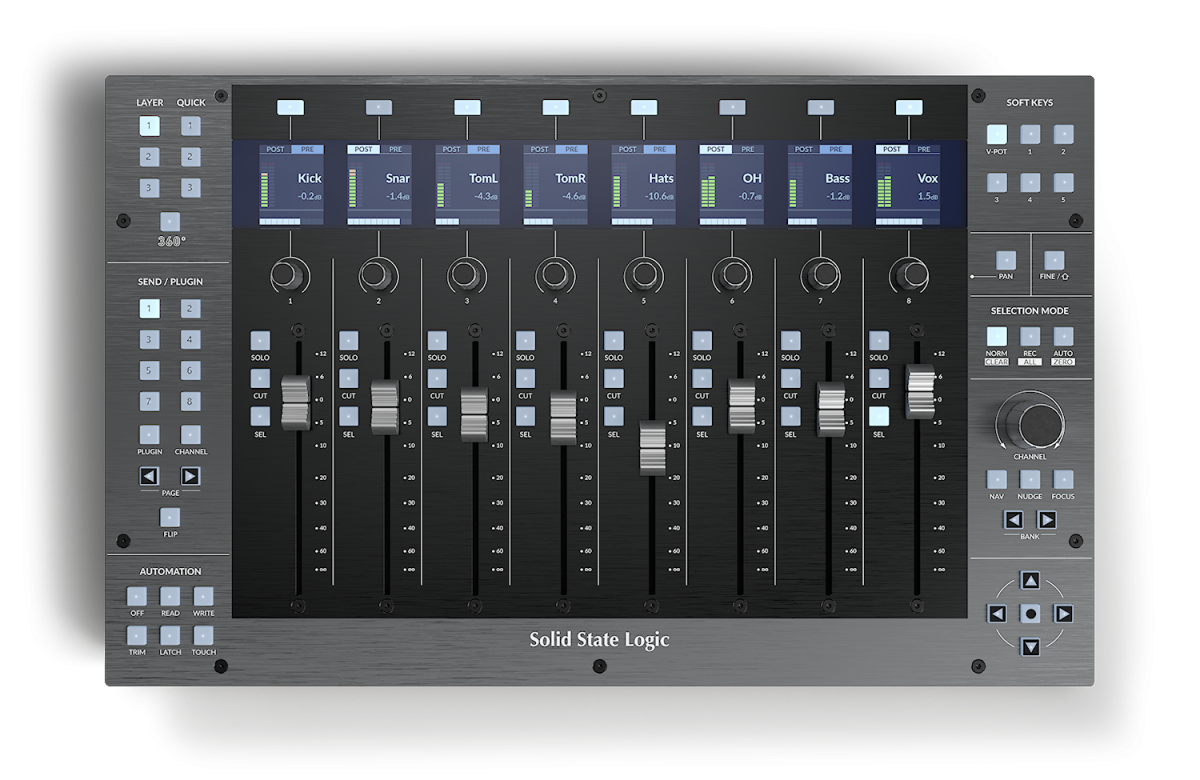Select POST tab on the OH display
Viewport: 1200px width, 780px height.
714,148
